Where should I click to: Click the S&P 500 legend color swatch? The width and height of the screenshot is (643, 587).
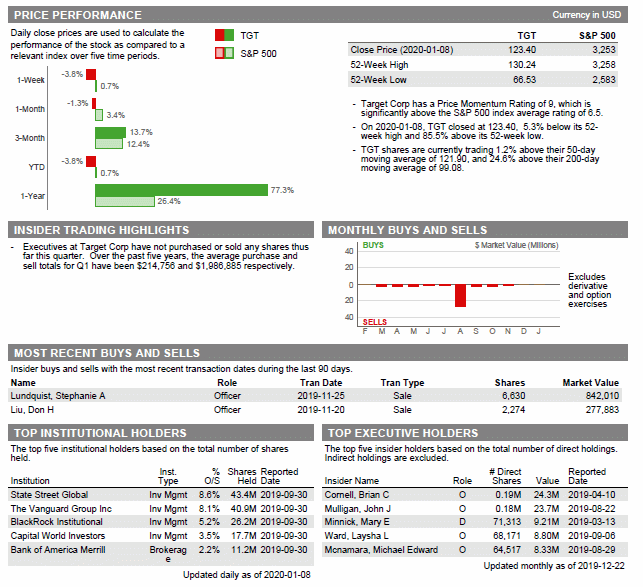pyautogui.click(x=224, y=53)
